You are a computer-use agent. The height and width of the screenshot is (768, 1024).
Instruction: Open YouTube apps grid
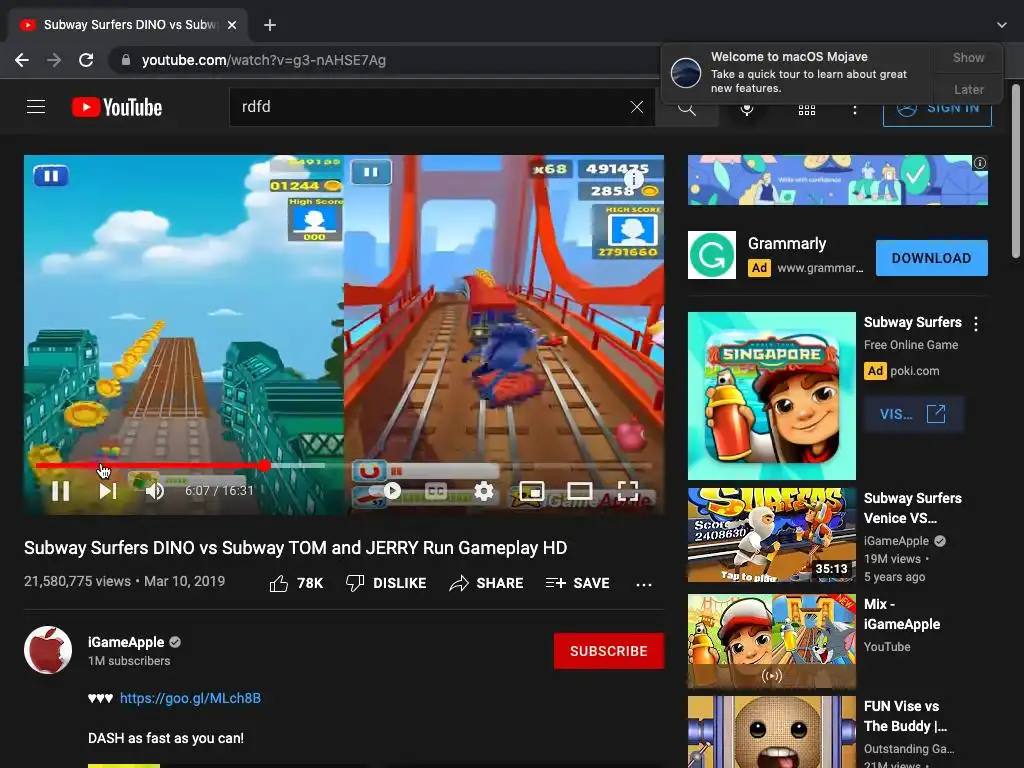tap(807, 110)
